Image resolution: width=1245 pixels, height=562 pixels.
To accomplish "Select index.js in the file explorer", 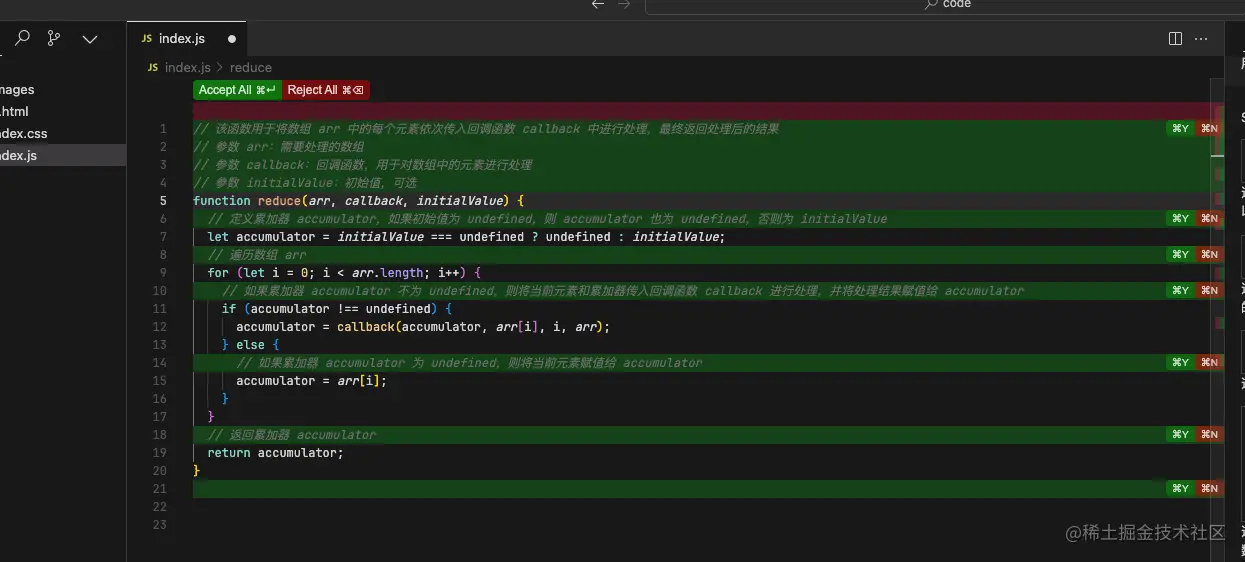I will pyautogui.click(x=63, y=155).
